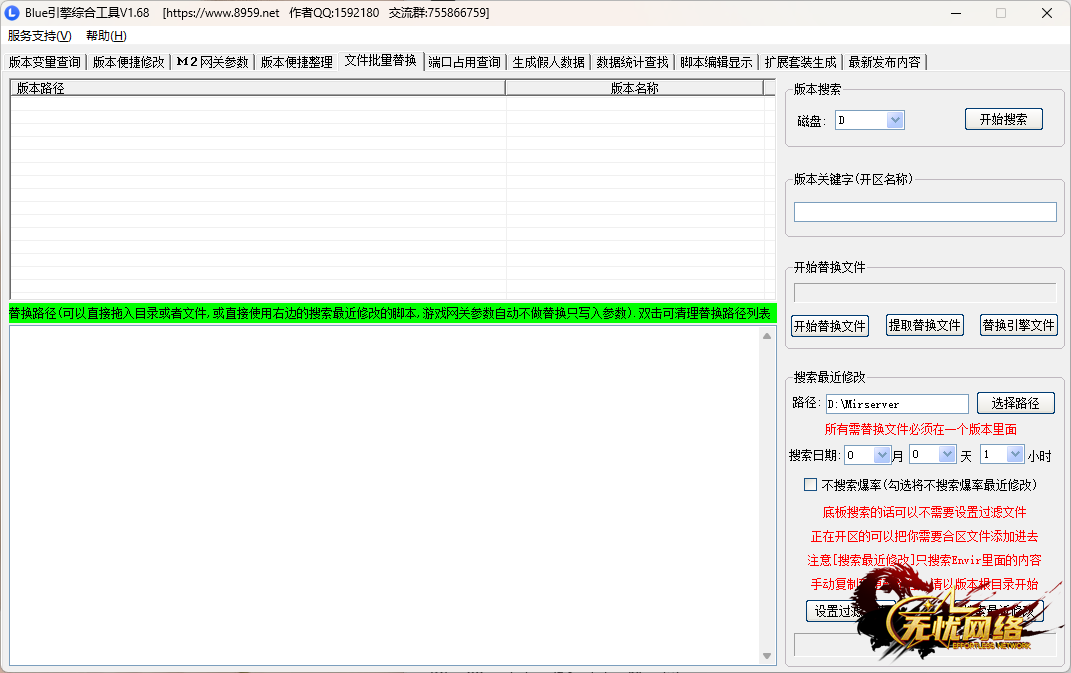Click the green 替换路径 header bar
The height and width of the screenshot is (673, 1071).
(x=390, y=314)
